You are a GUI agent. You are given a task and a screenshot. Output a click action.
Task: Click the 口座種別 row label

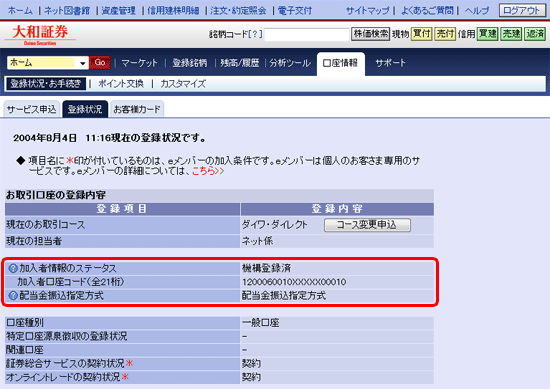click(x=25, y=323)
